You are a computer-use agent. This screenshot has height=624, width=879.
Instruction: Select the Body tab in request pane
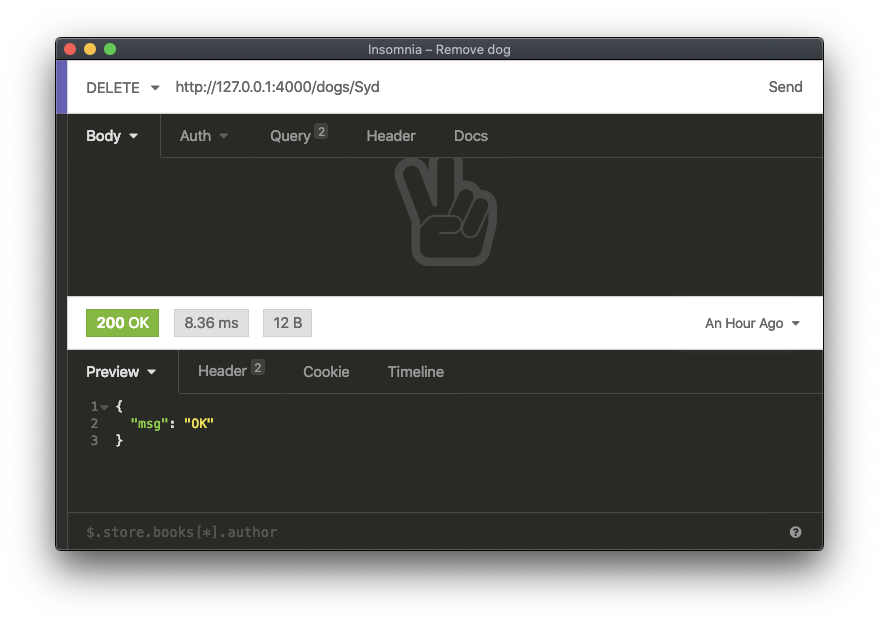(x=112, y=136)
